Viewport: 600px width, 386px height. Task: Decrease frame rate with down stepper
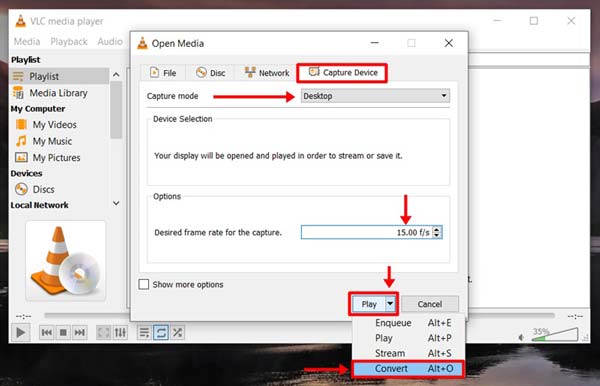(437, 235)
